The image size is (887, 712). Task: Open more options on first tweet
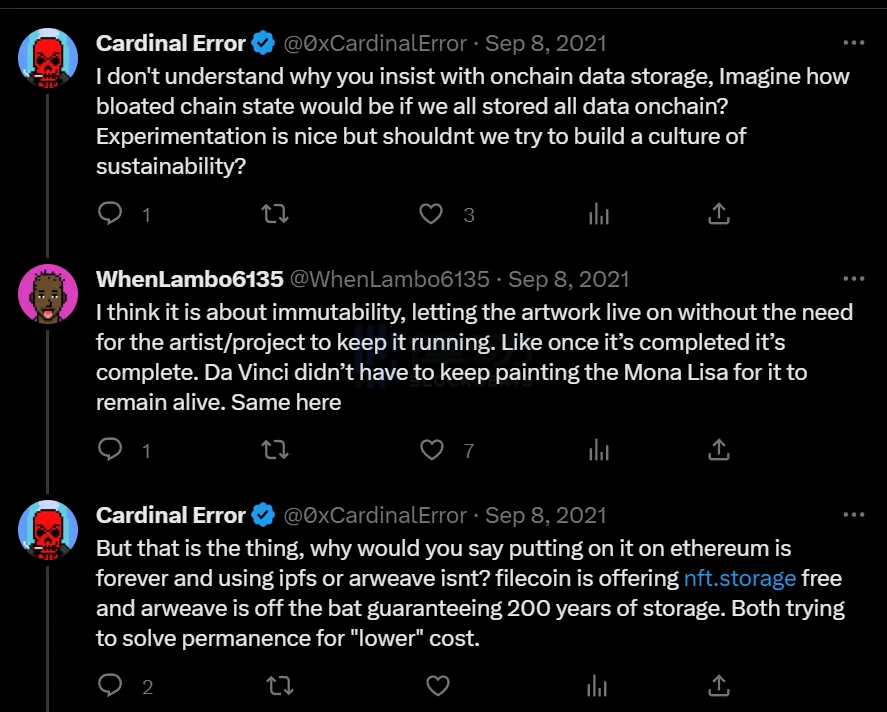tap(854, 42)
